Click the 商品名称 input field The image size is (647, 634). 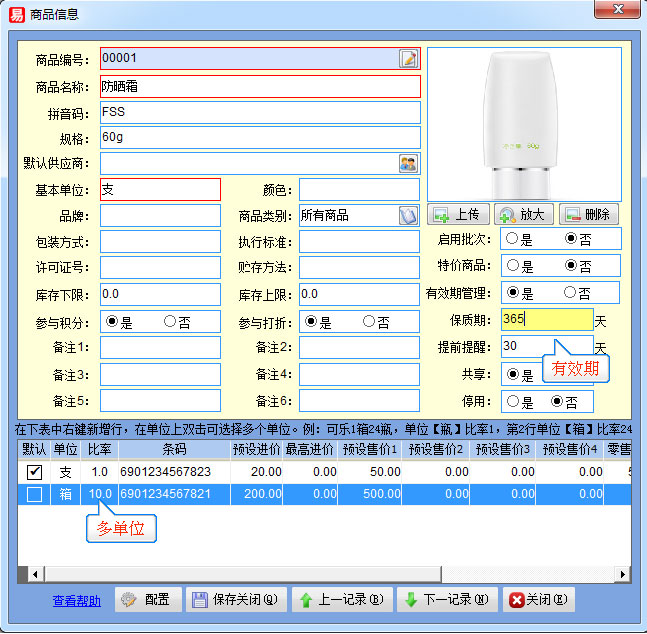point(260,86)
